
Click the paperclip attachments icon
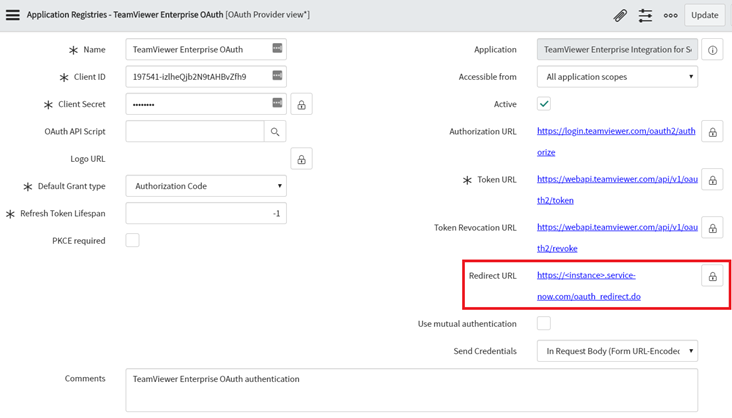(x=620, y=15)
